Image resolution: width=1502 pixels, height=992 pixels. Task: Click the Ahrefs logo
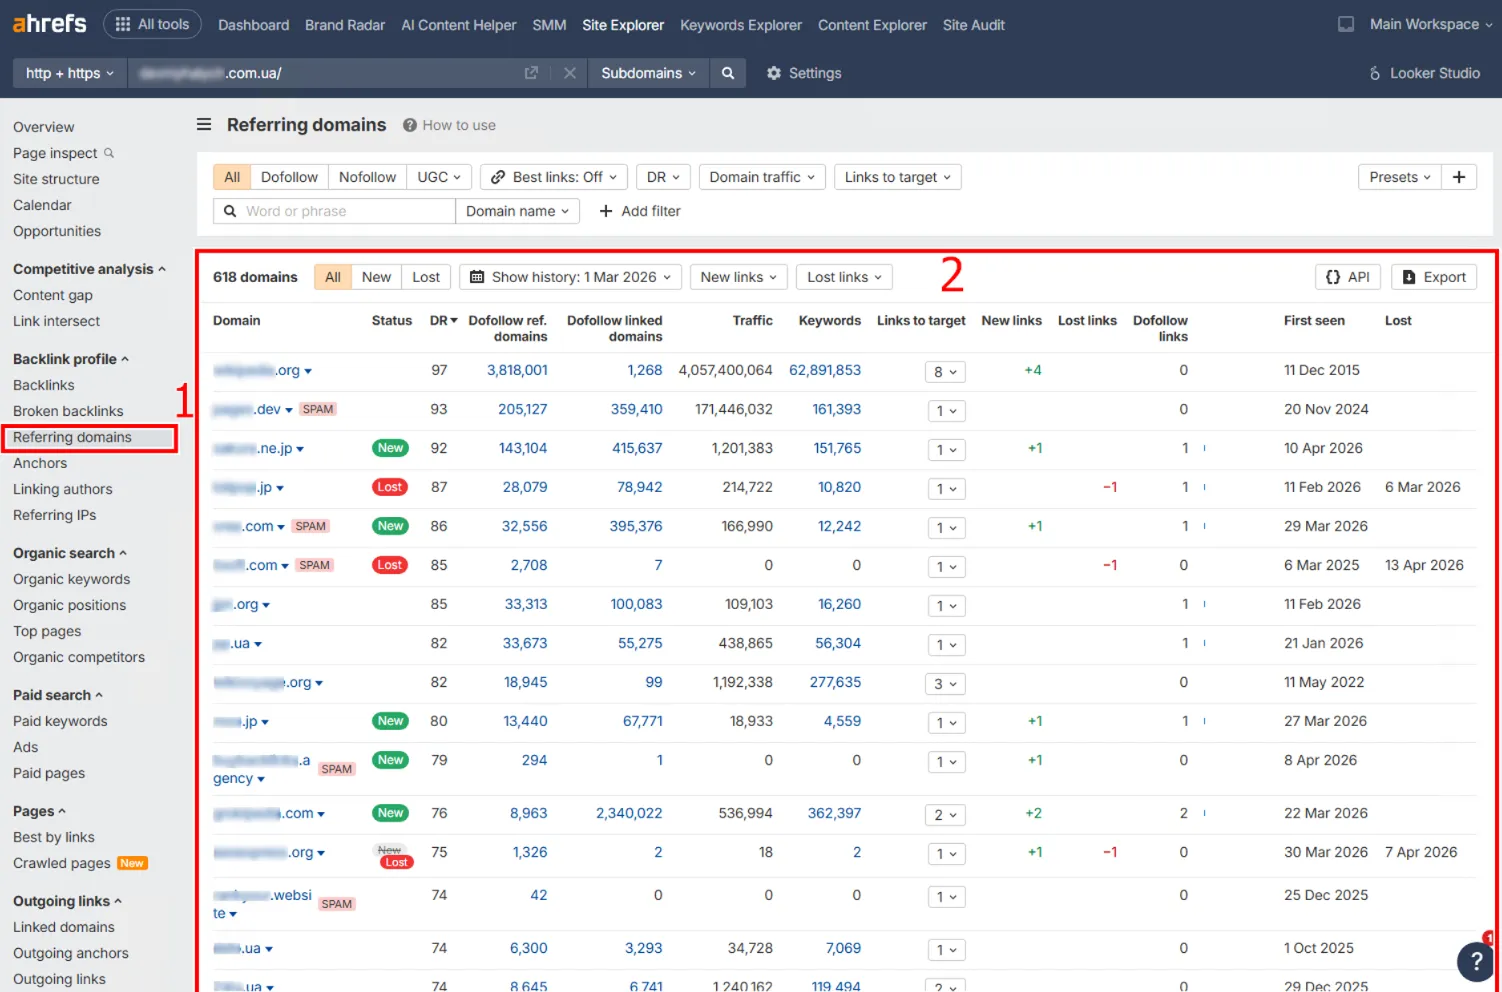click(49, 23)
